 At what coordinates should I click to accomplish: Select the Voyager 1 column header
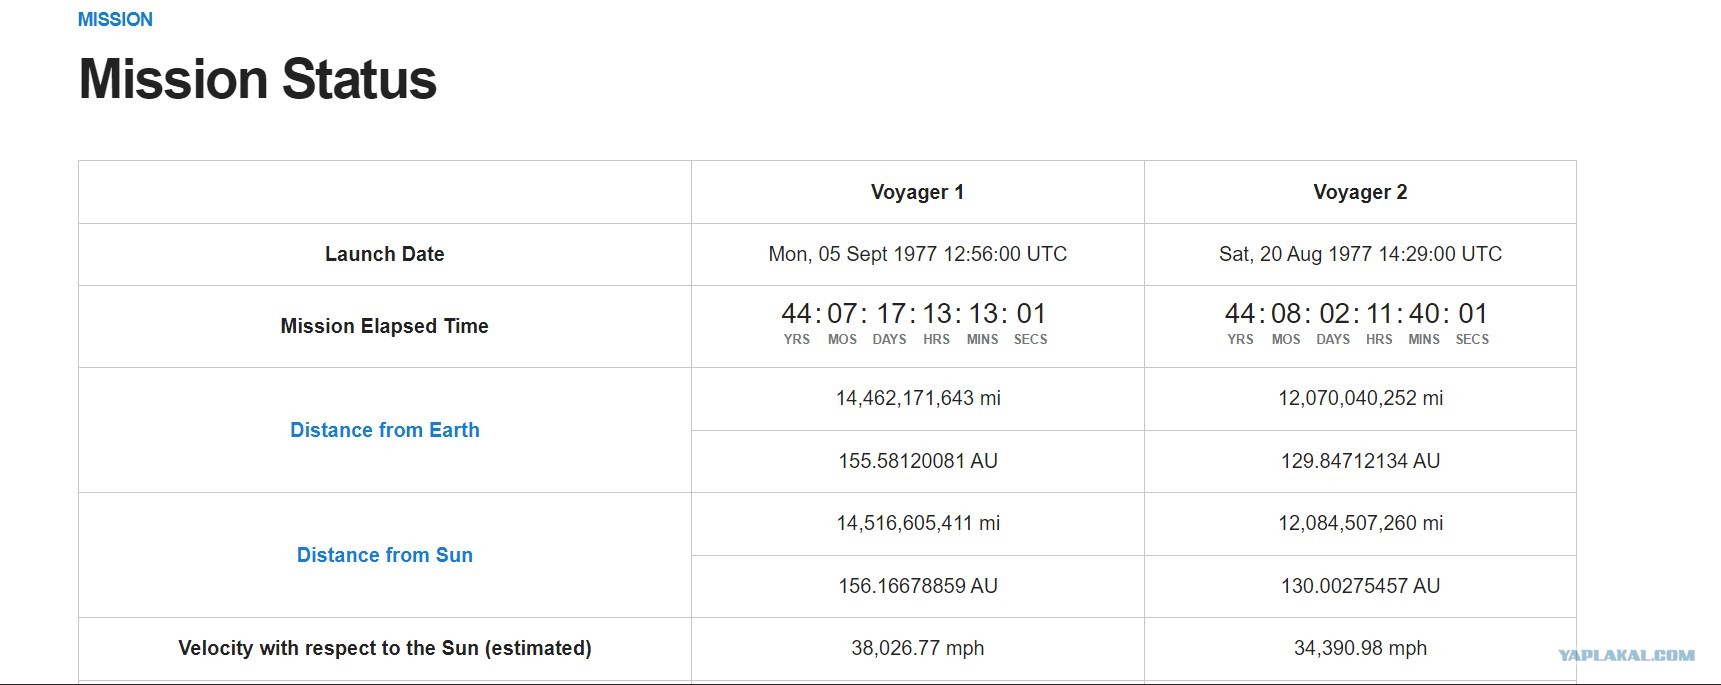click(917, 192)
